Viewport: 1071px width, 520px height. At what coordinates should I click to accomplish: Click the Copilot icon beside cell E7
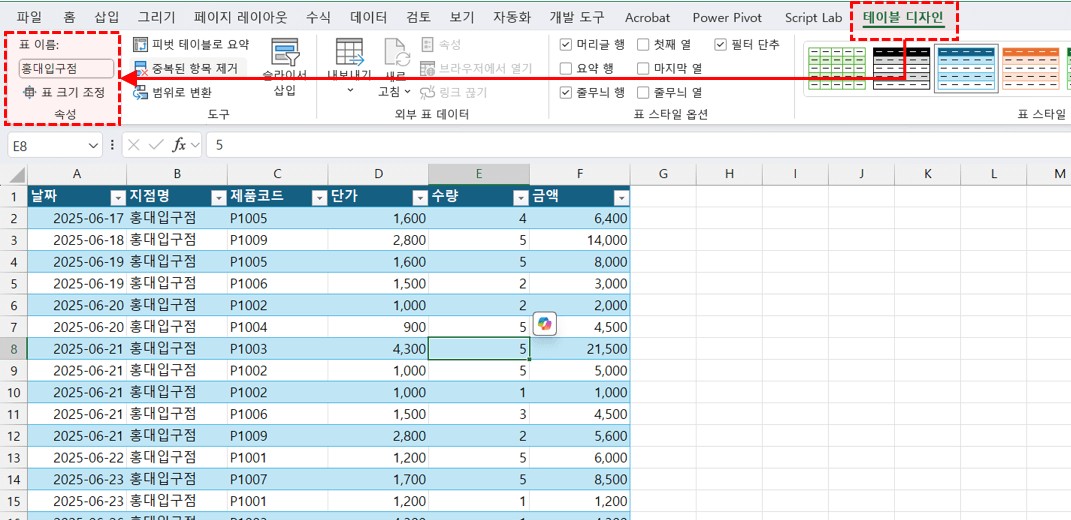(544, 323)
